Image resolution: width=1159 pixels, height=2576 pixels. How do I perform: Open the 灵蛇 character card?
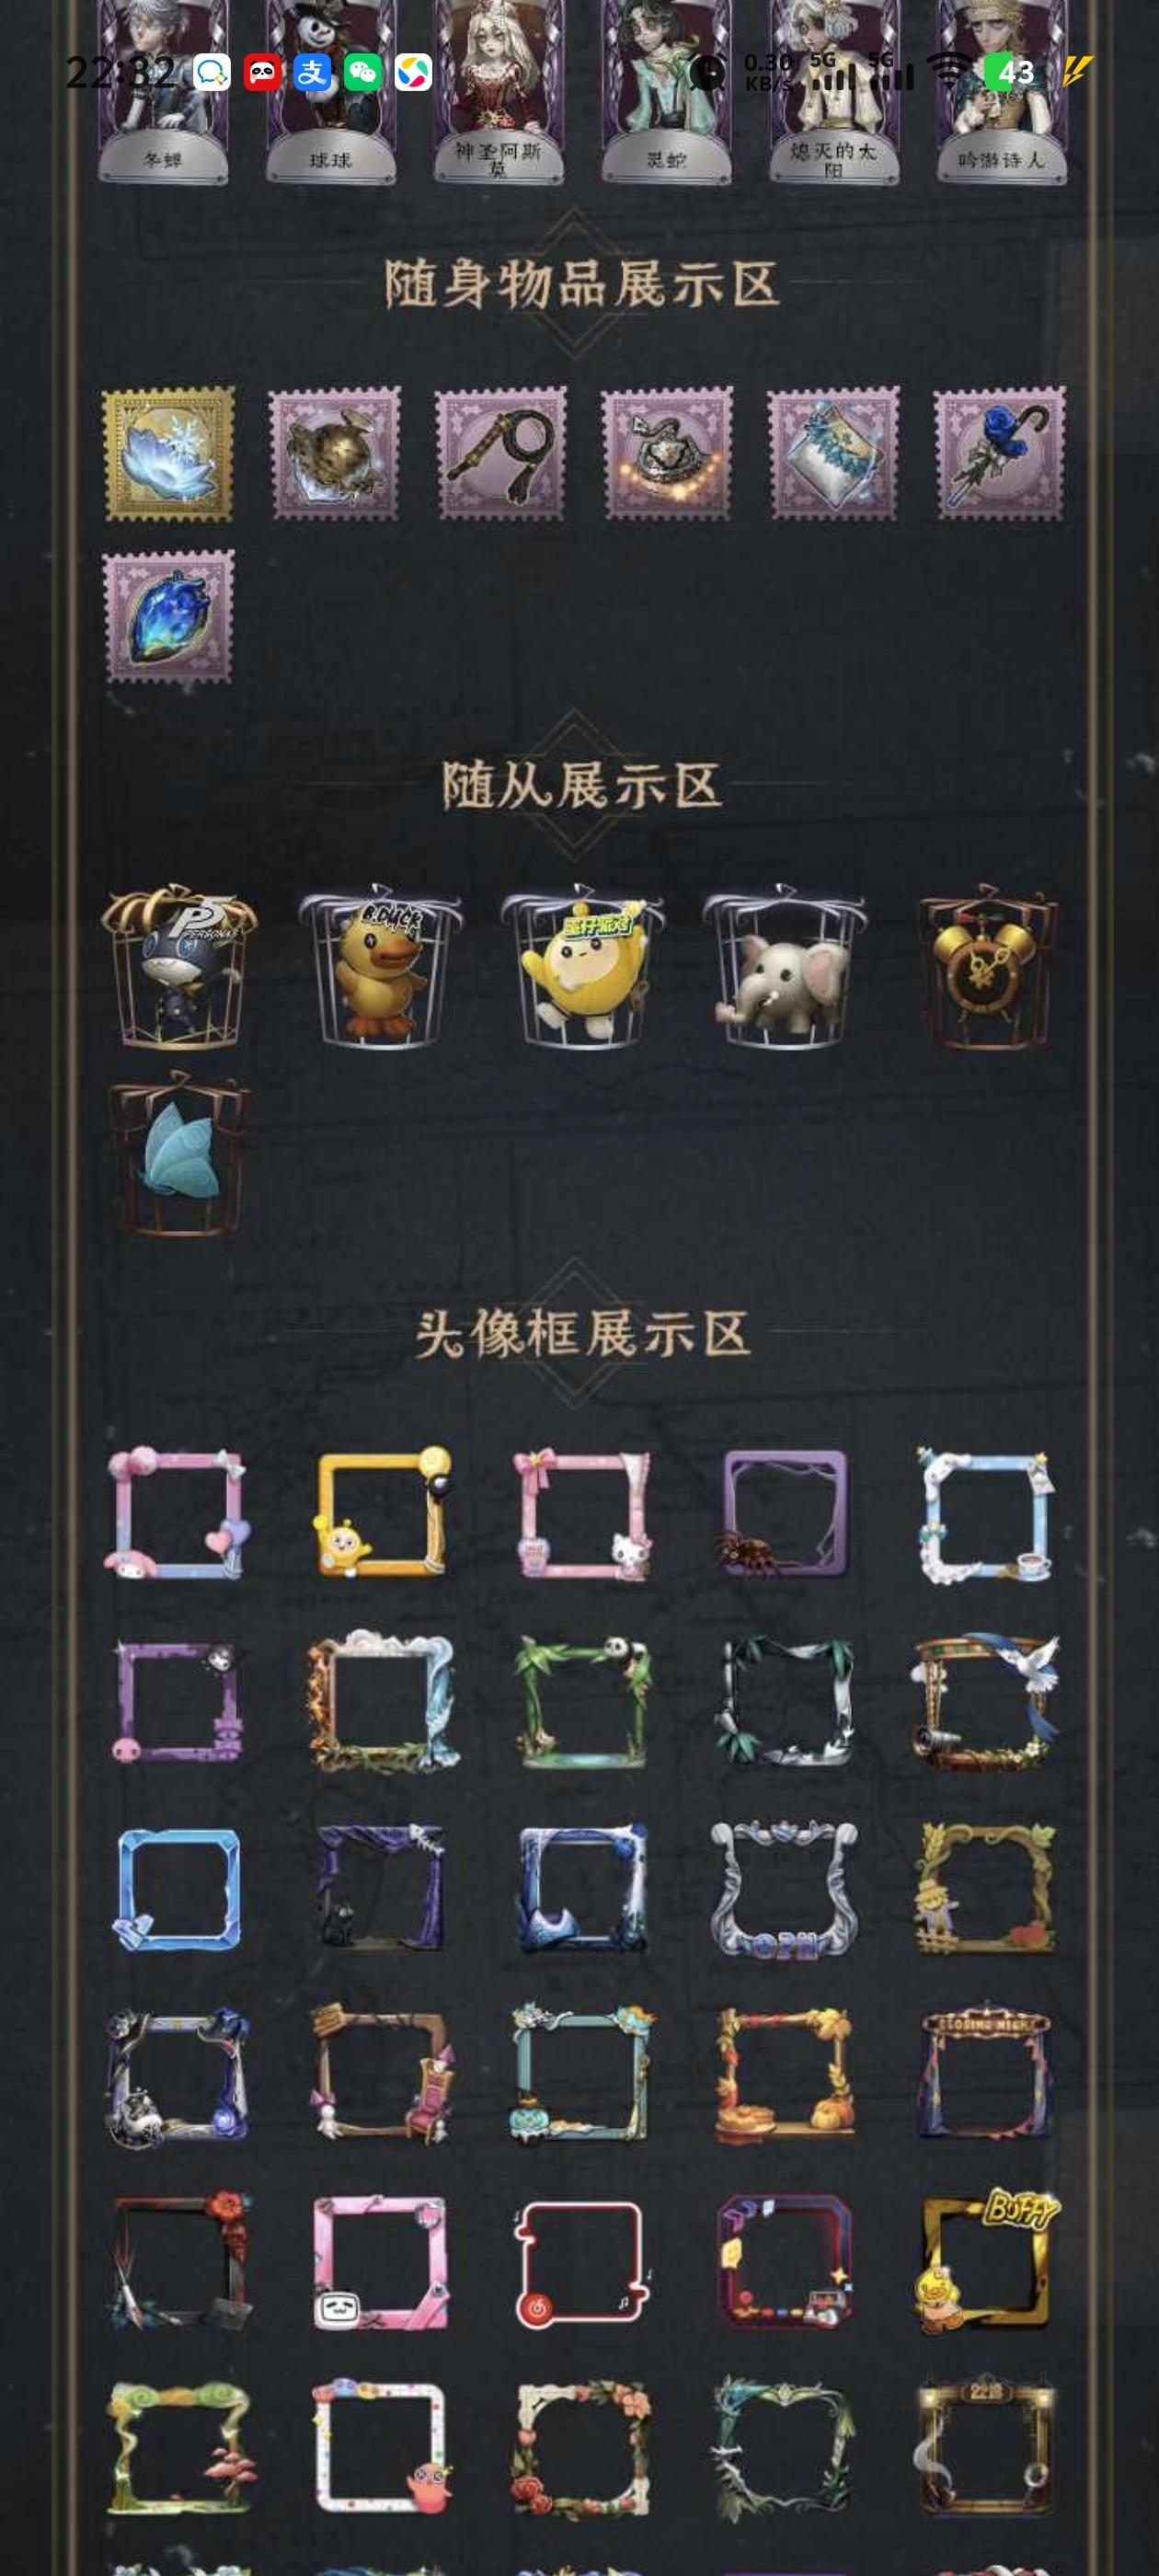coord(667,93)
